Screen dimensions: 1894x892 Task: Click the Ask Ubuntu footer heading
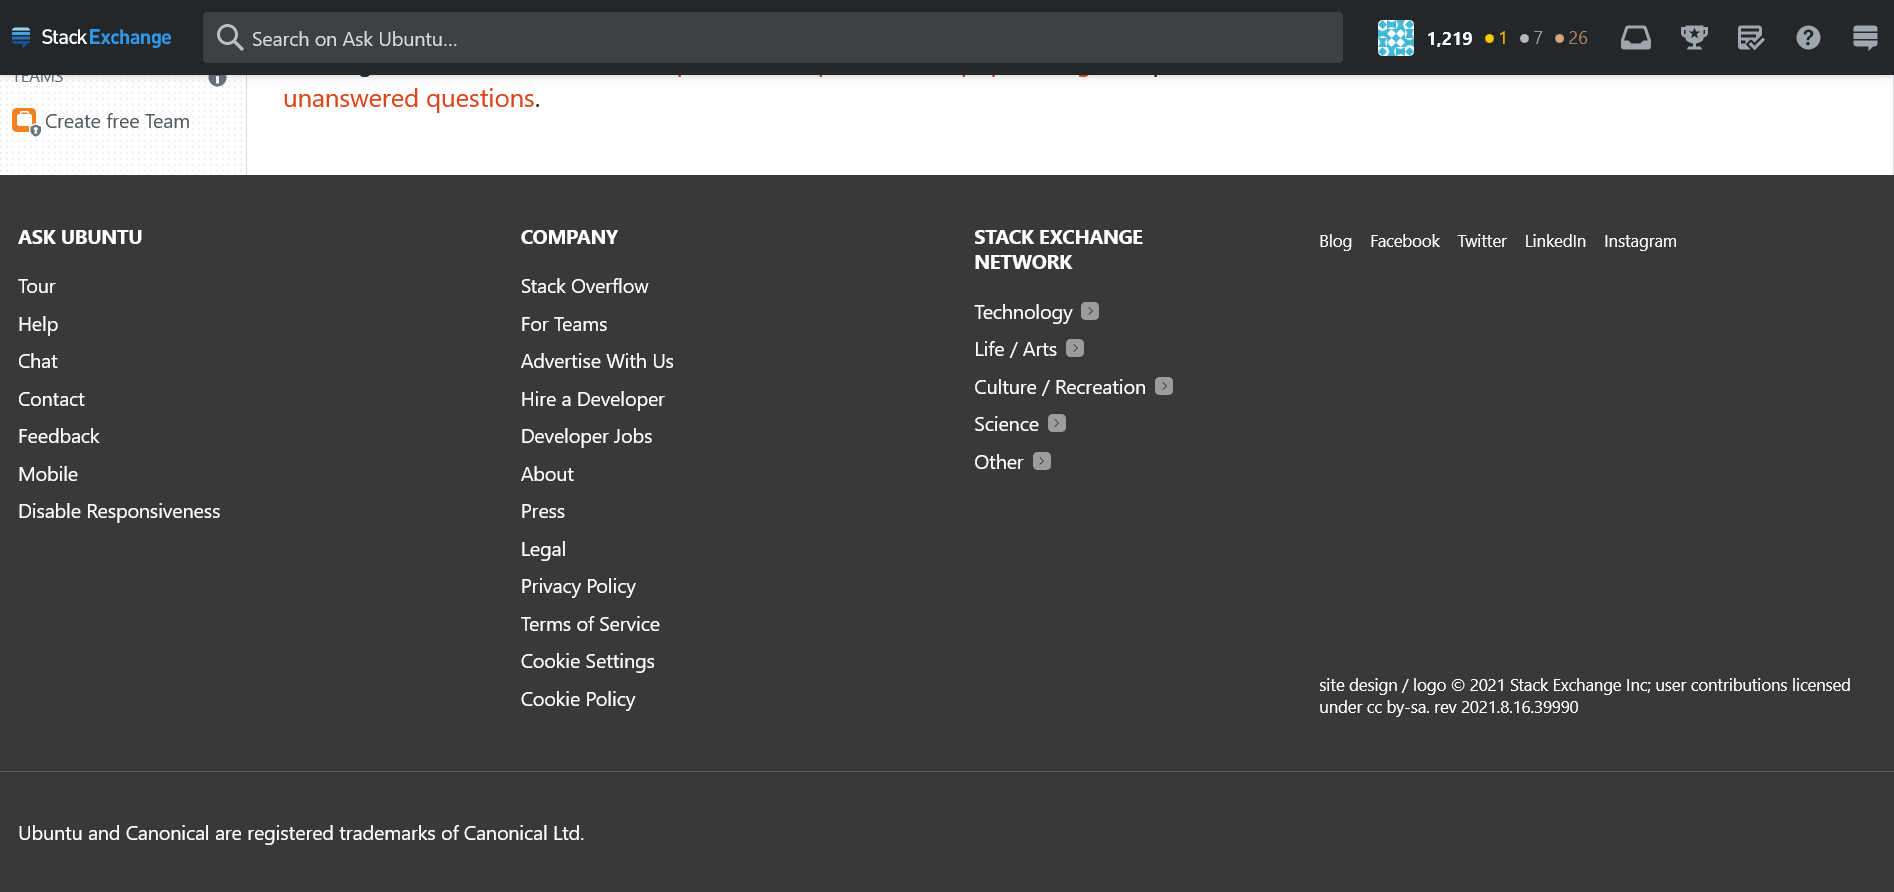coord(80,237)
